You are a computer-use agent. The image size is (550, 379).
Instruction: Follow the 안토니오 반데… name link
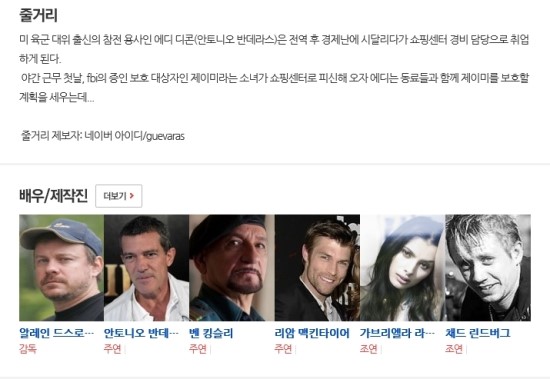(x=141, y=333)
